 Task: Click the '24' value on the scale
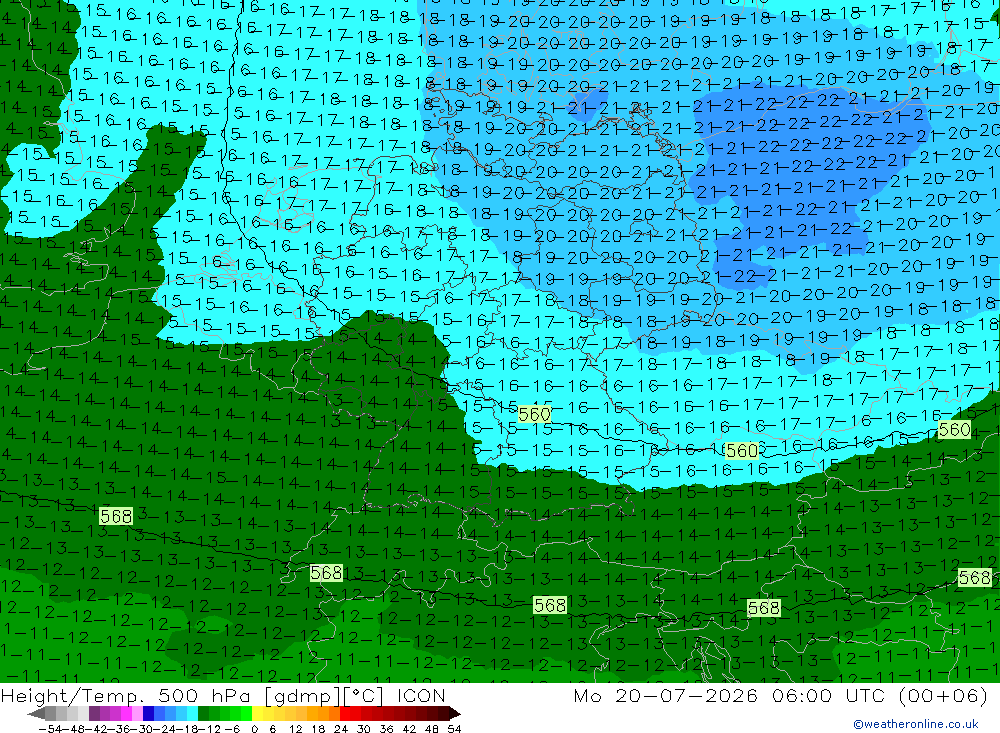click(x=341, y=729)
